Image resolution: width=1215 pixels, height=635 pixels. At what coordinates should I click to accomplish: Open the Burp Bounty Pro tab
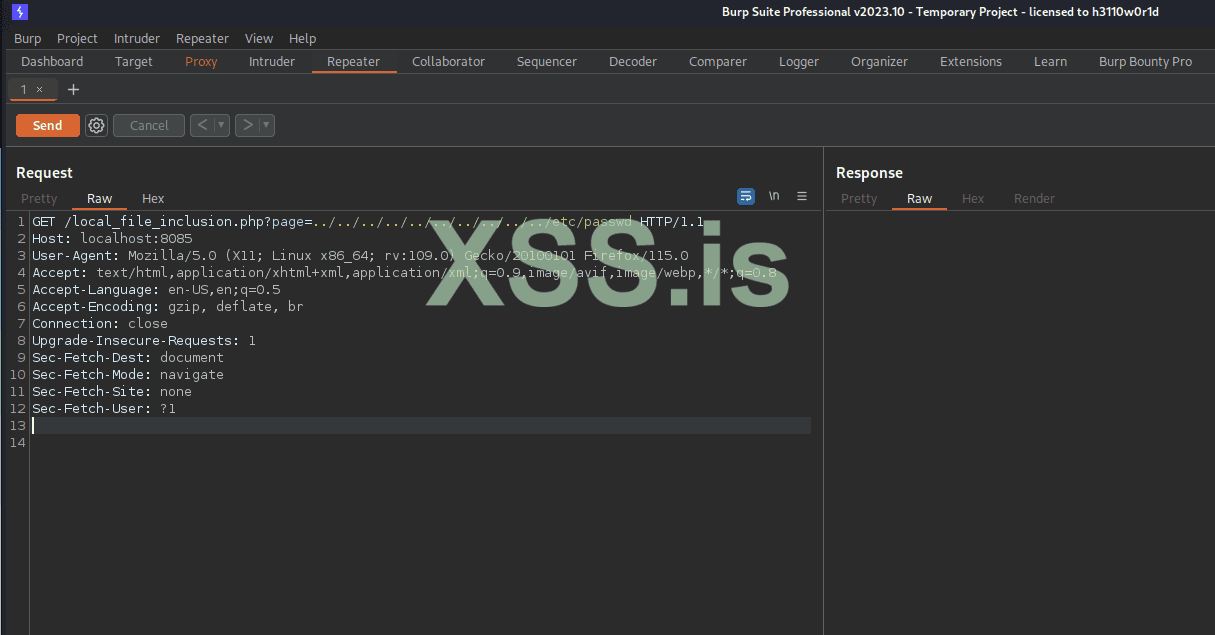click(x=1145, y=61)
